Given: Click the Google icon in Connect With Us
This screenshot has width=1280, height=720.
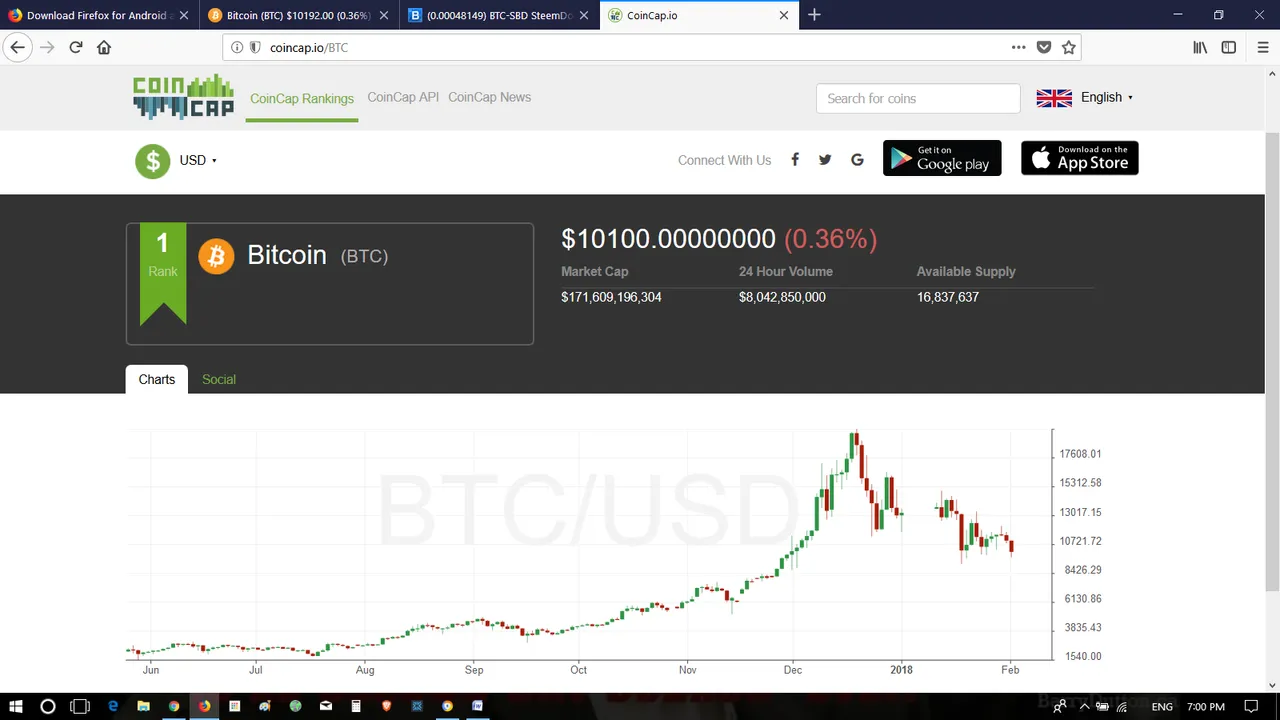Looking at the screenshot, I should tap(857, 160).
